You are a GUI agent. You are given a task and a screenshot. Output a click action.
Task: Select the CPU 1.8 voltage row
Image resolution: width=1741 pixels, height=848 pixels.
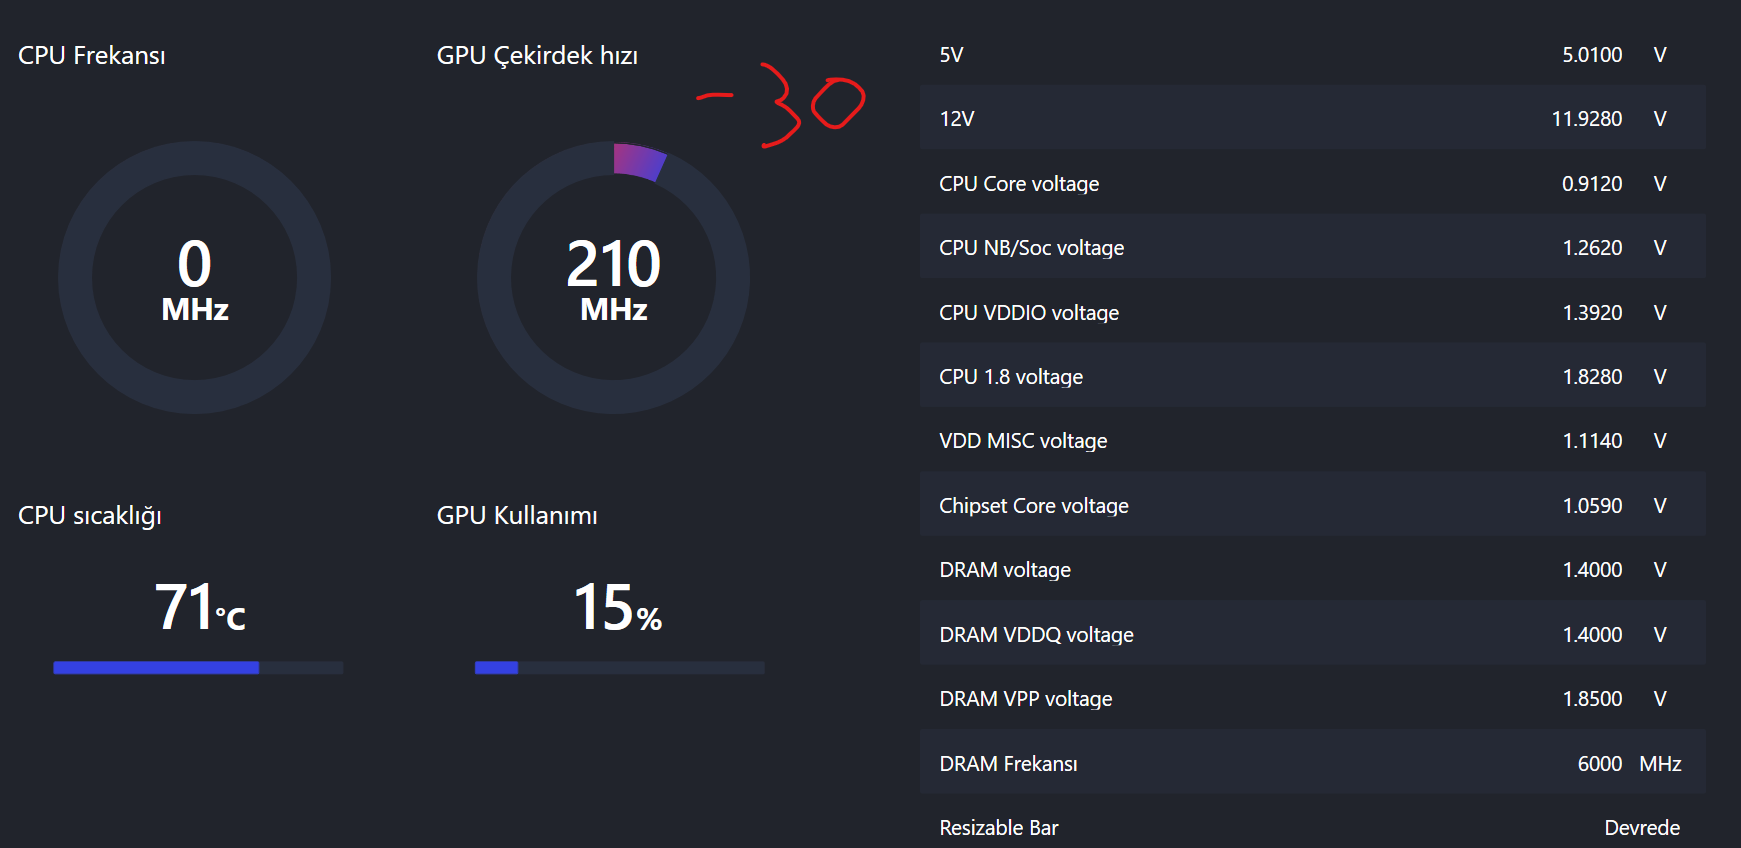click(1312, 376)
